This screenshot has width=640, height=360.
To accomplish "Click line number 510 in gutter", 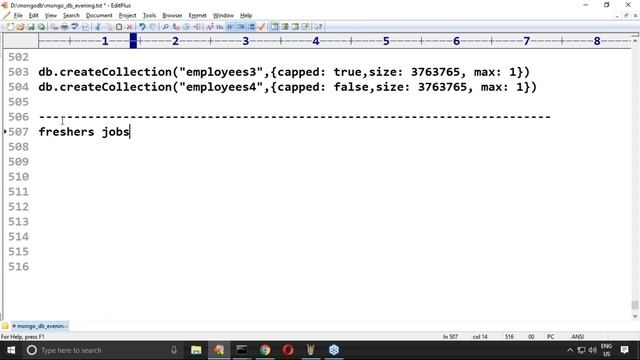I will (x=18, y=177).
